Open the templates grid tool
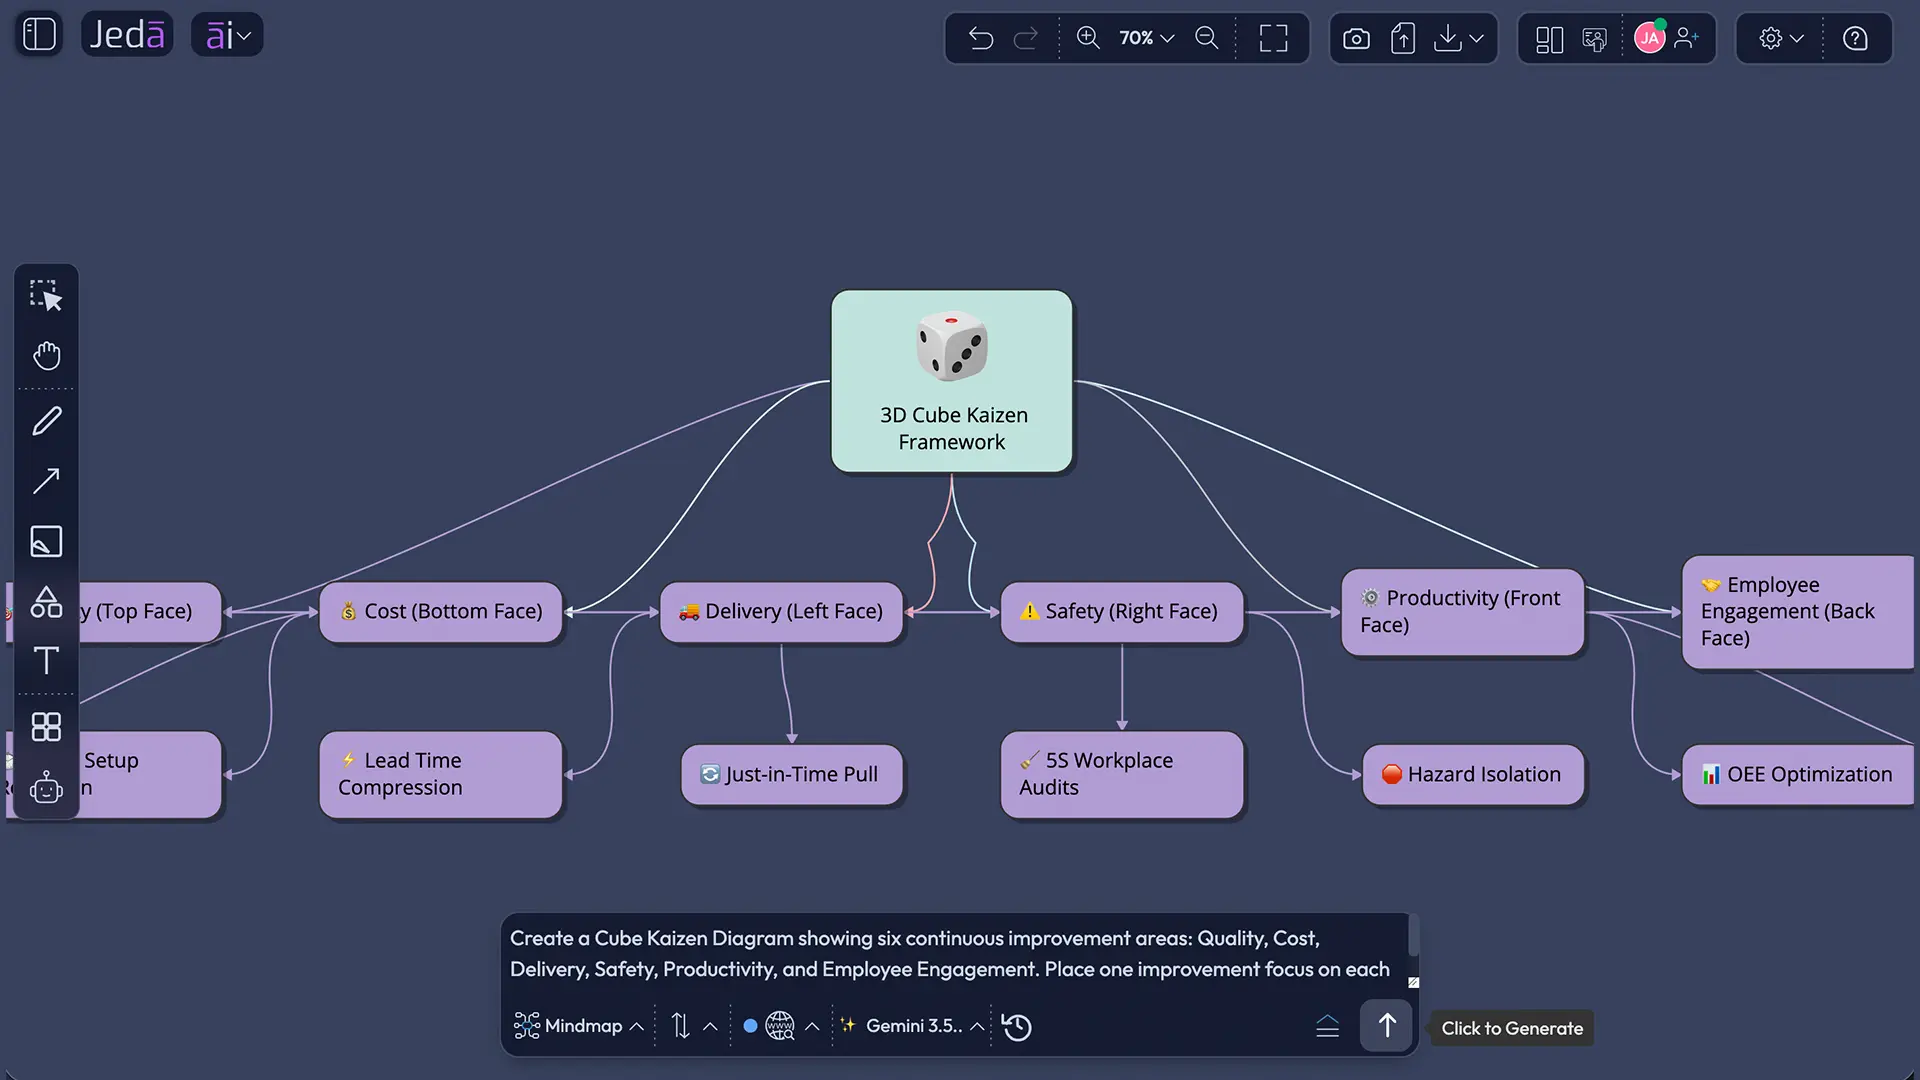The height and width of the screenshot is (1080, 1920). 46,727
